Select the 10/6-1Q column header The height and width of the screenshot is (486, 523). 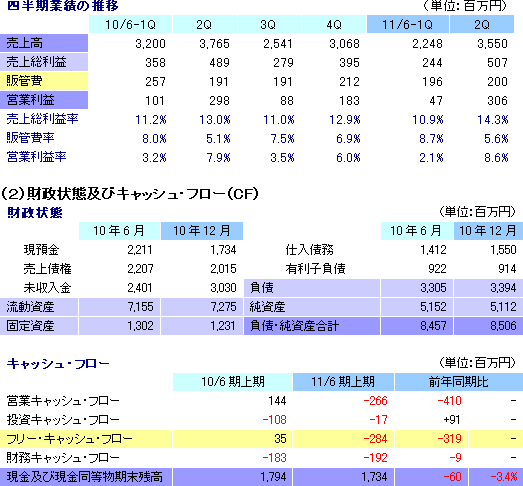click(x=130, y=24)
